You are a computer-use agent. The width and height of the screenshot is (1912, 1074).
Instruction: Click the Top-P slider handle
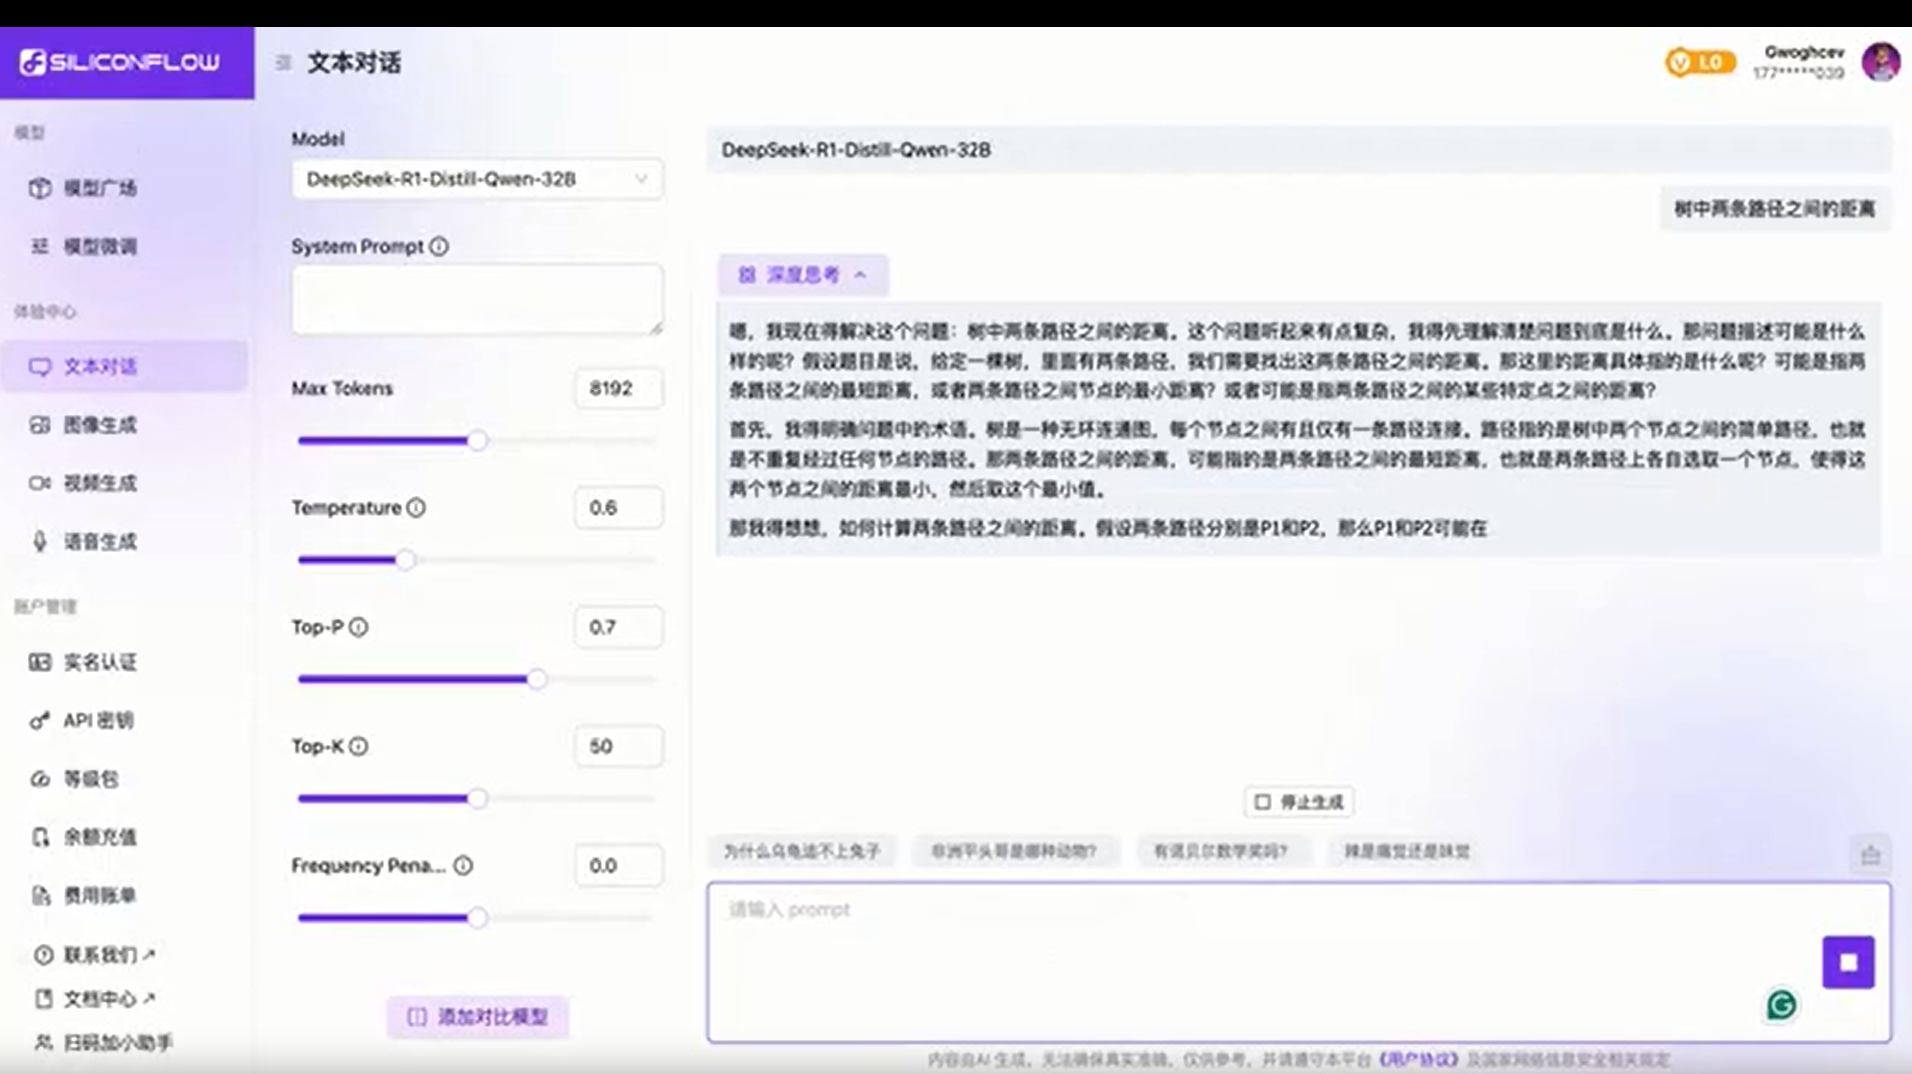[x=537, y=679]
